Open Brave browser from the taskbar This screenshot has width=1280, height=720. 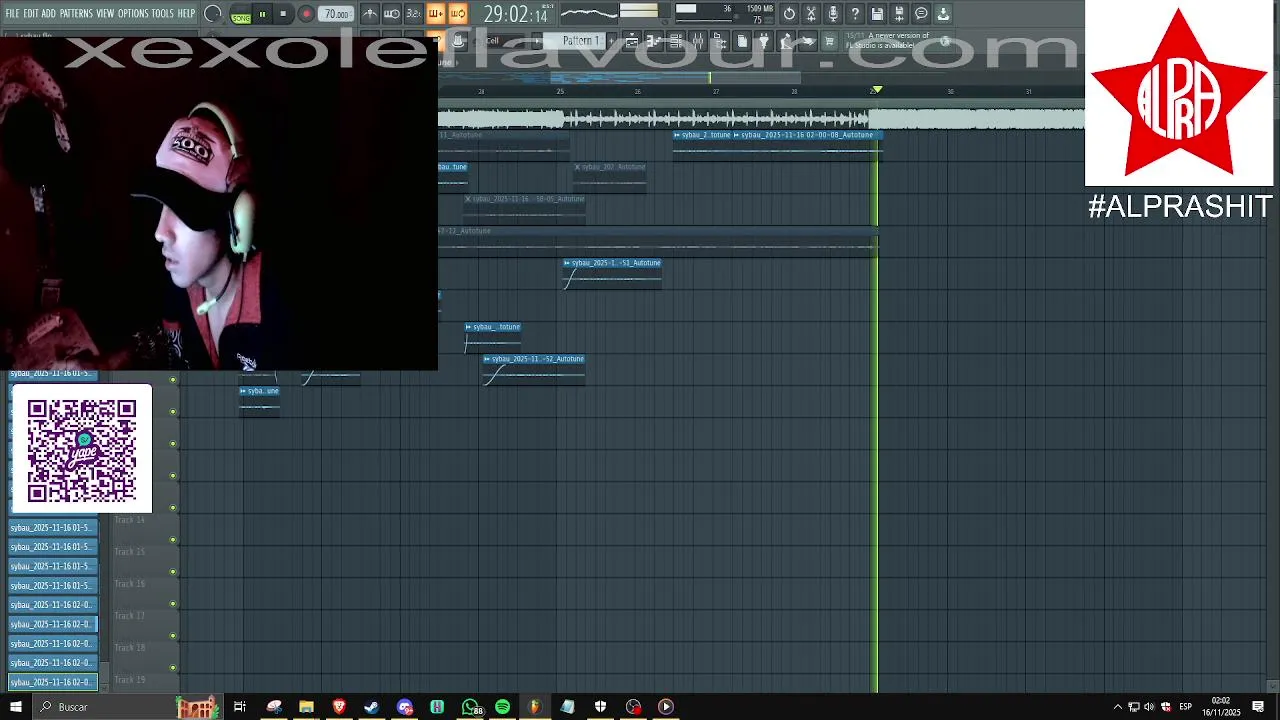point(339,707)
